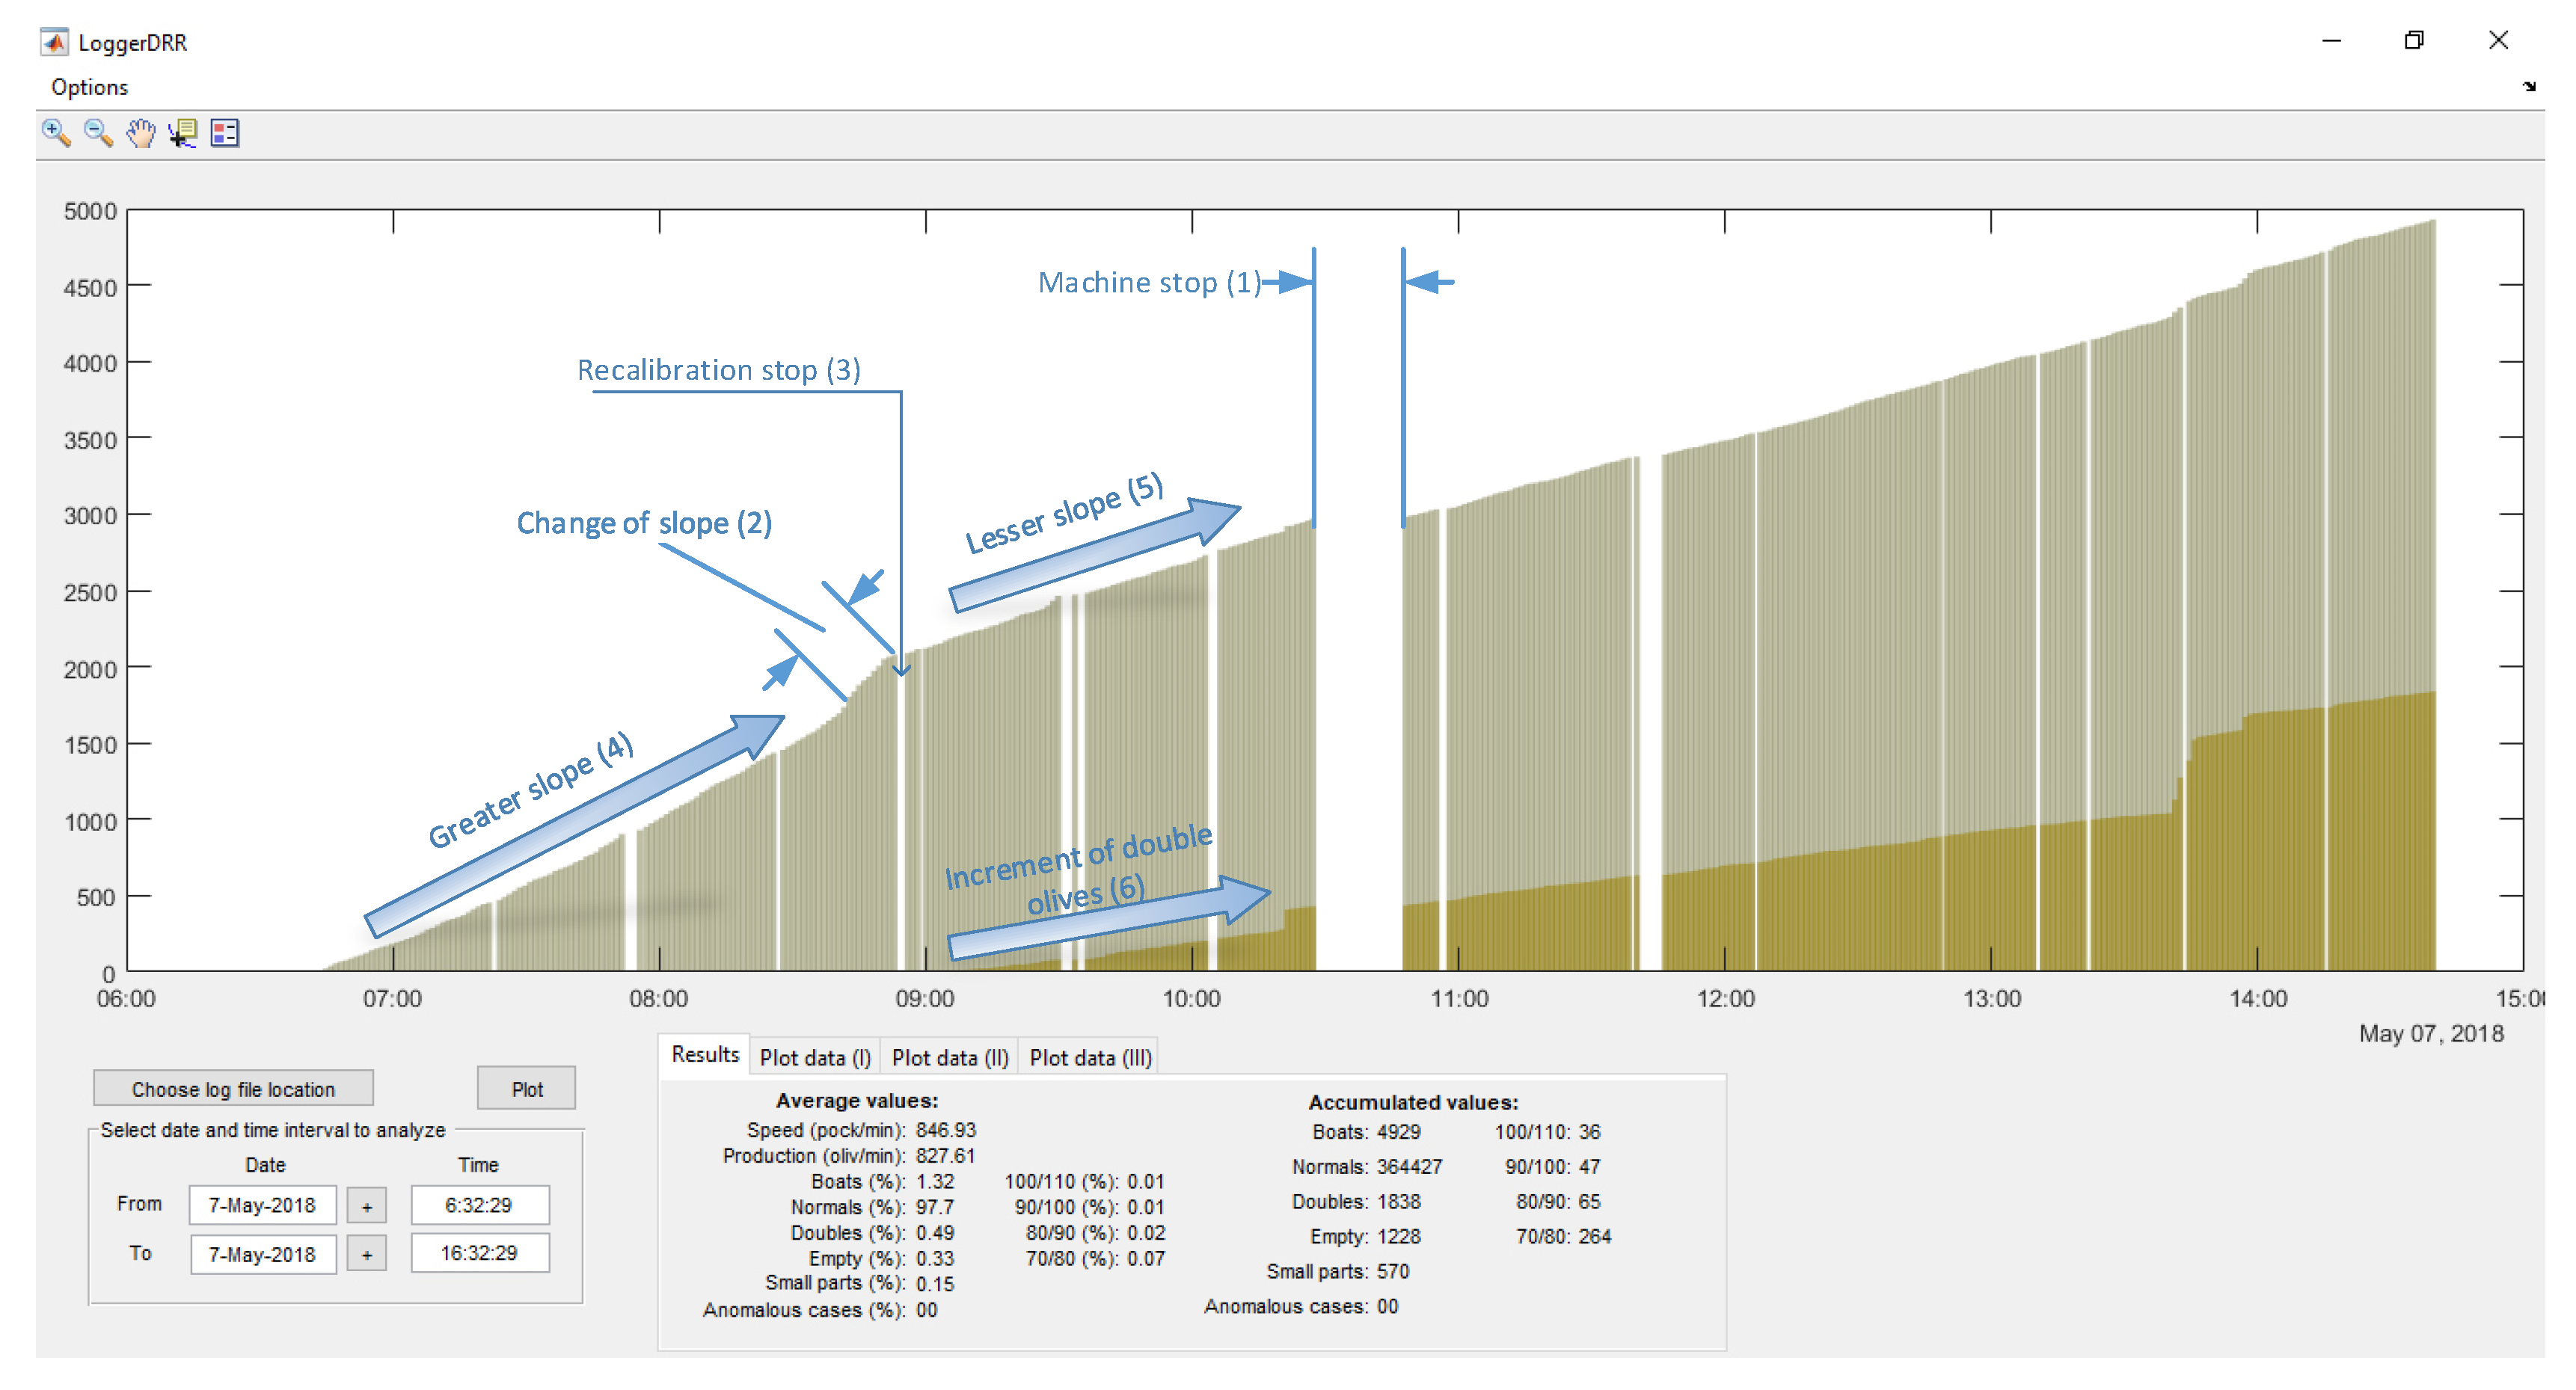Click the chart date label May 07, 2018
The height and width of the screenshot is (1390, 2576).
point(2431,1034)
